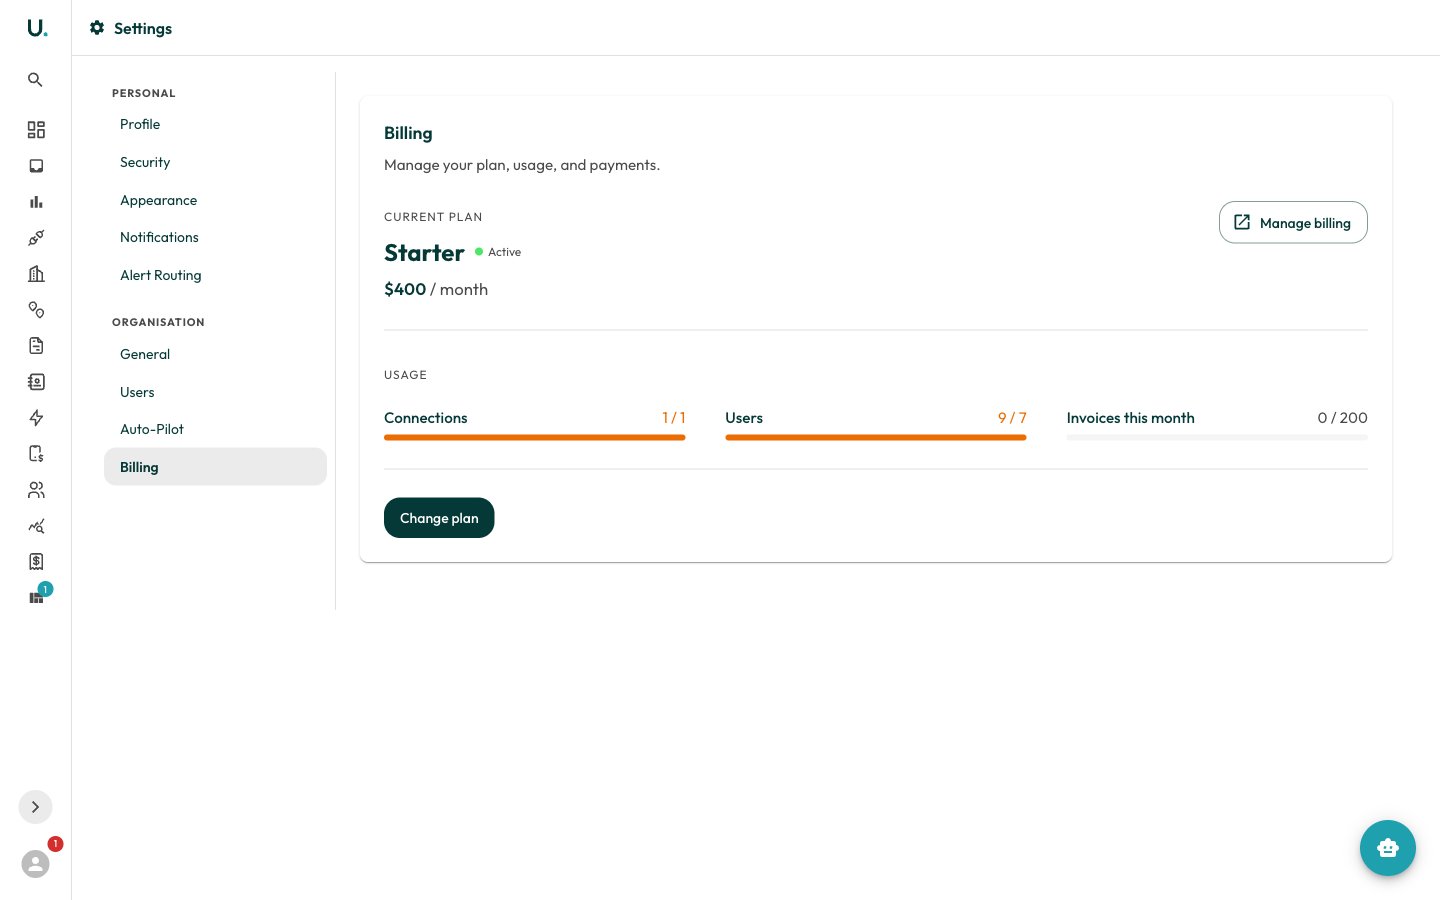Viewport: 1440px width, 900px height.
Task: Click the Manage billing button
Action: tap(1293, 222)
